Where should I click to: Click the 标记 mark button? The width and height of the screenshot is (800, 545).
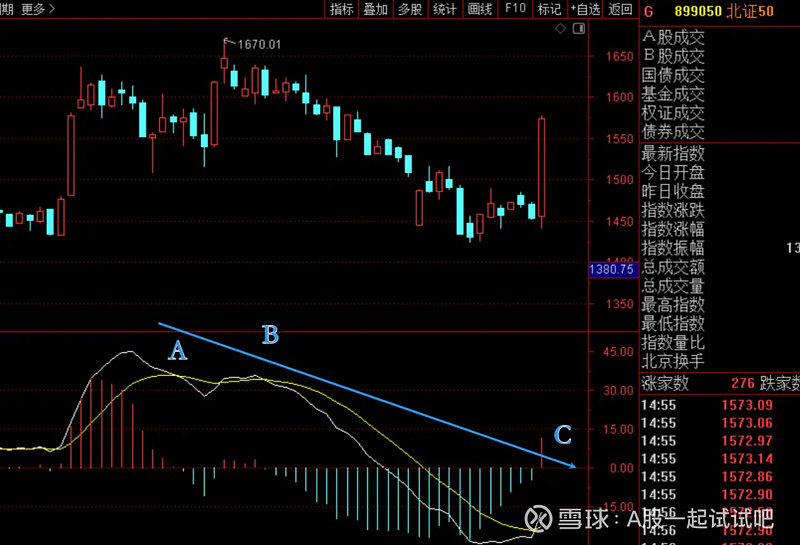tap(549, 9)
